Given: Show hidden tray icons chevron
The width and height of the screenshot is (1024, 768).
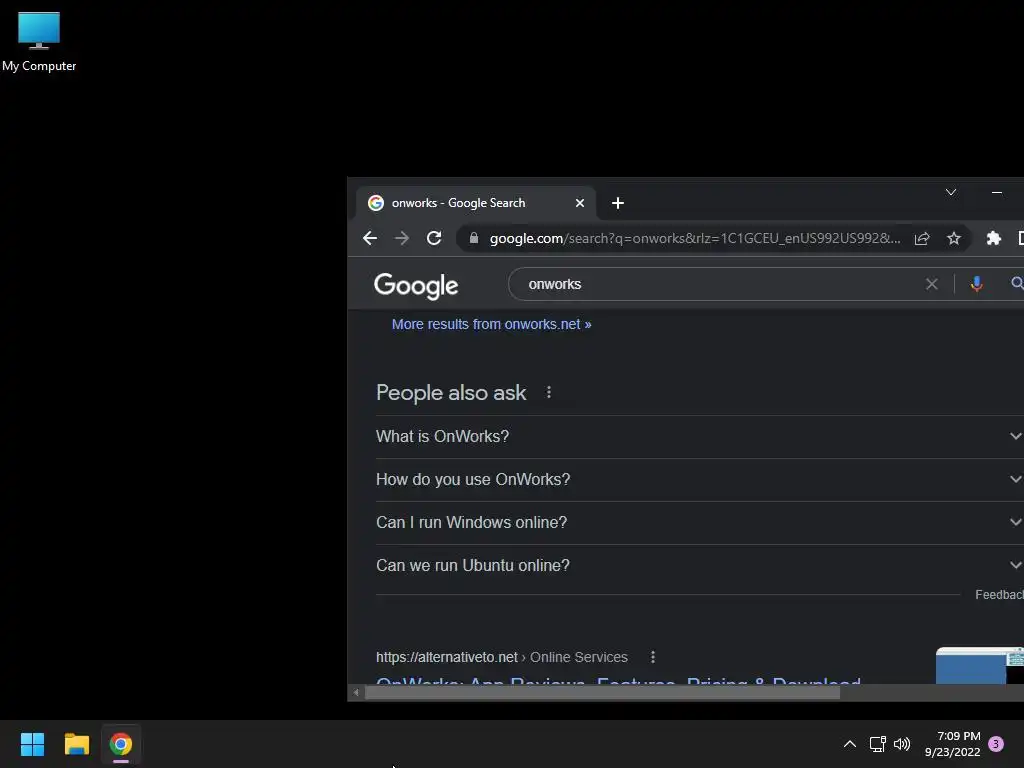Looking at the screenshot, I should tap(850, 744).
